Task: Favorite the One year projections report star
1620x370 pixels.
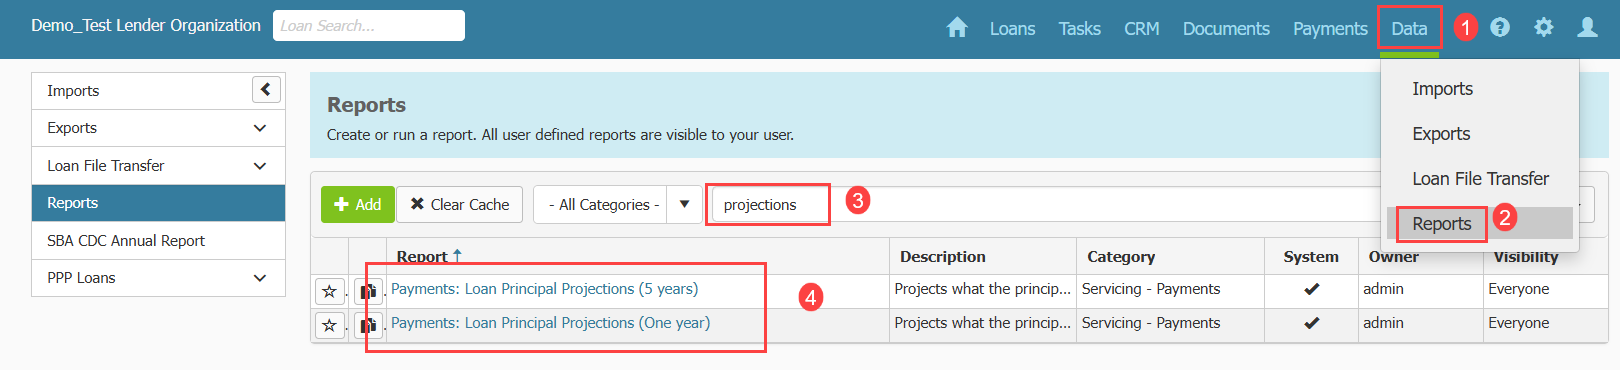Action: (x=330, y=325)
